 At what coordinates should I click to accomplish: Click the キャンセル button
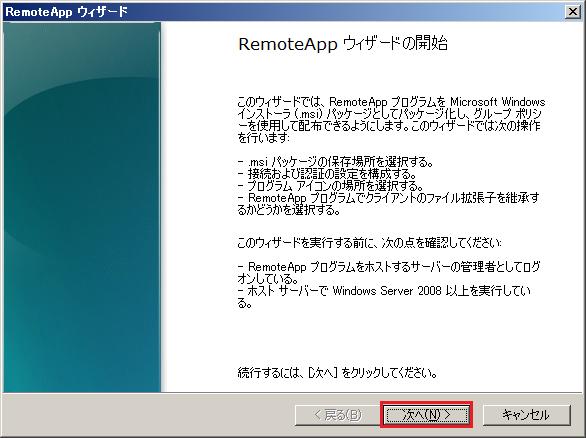(527, 414)
